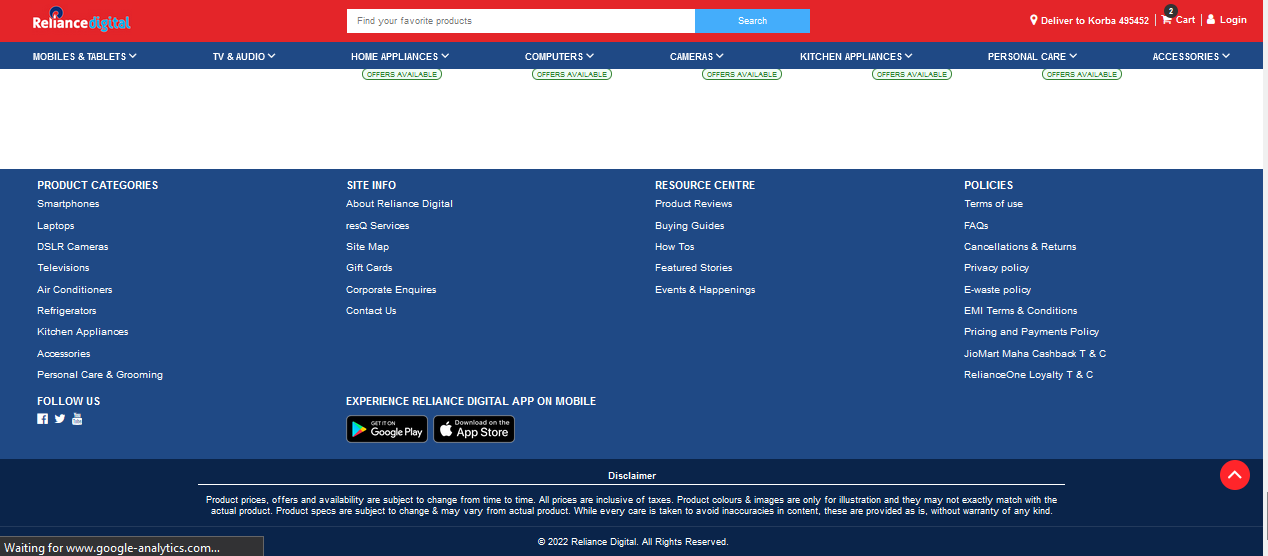Screen dimensions: 1268x556
Task: Expand the Accessories menu
Action: [1191, 57]
